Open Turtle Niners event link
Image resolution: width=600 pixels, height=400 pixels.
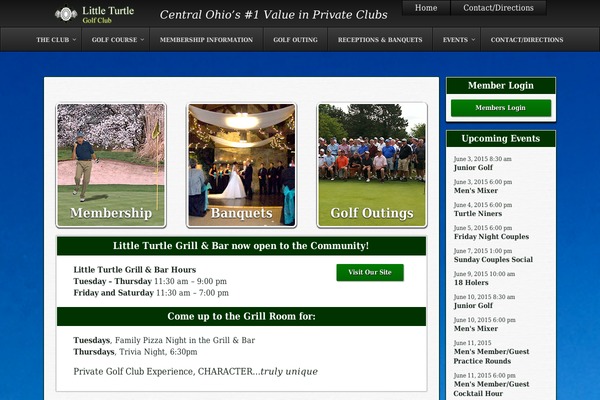point(478,214)
